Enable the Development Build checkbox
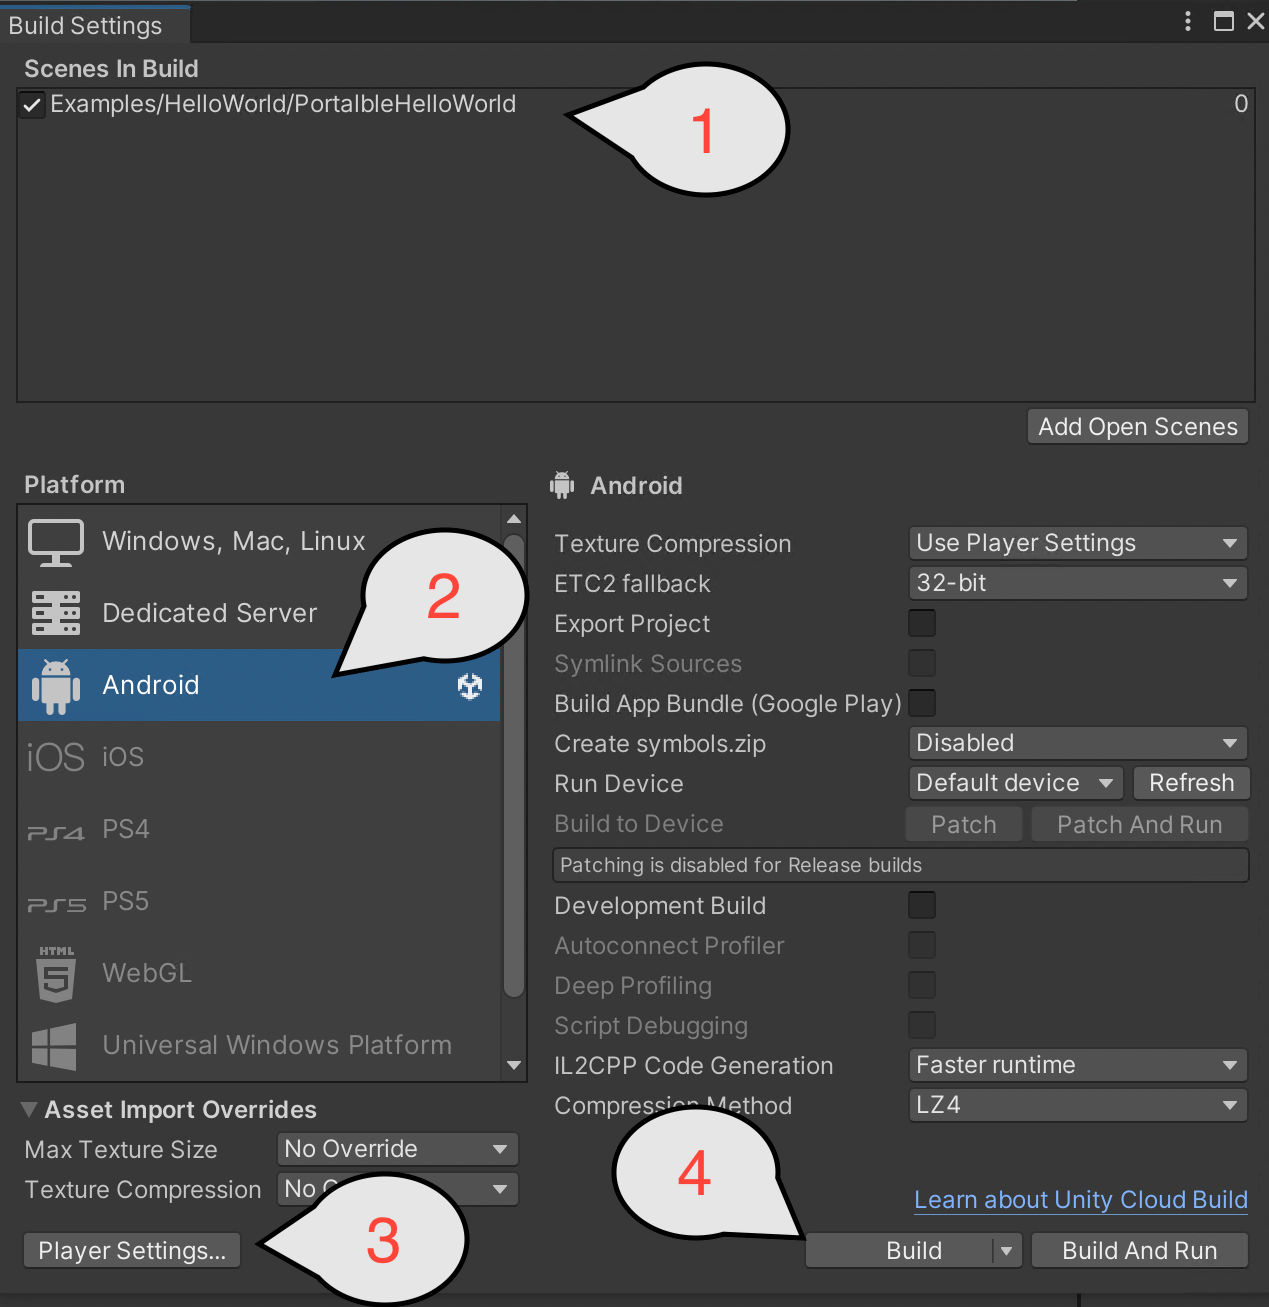1269x1307 pixels. [x=922, y=905]
